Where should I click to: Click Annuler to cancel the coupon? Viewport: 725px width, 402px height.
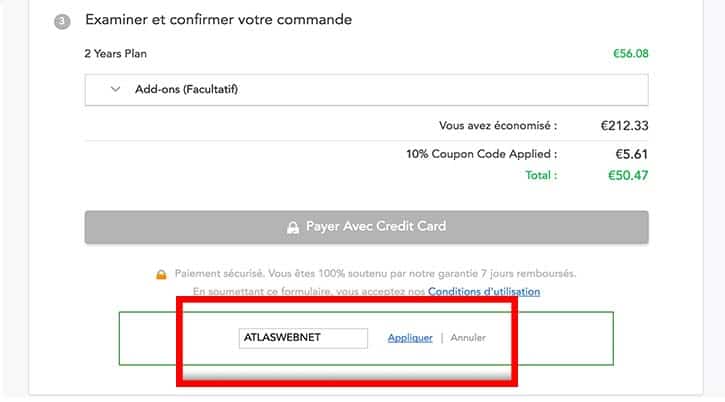[x=468, y=338]
